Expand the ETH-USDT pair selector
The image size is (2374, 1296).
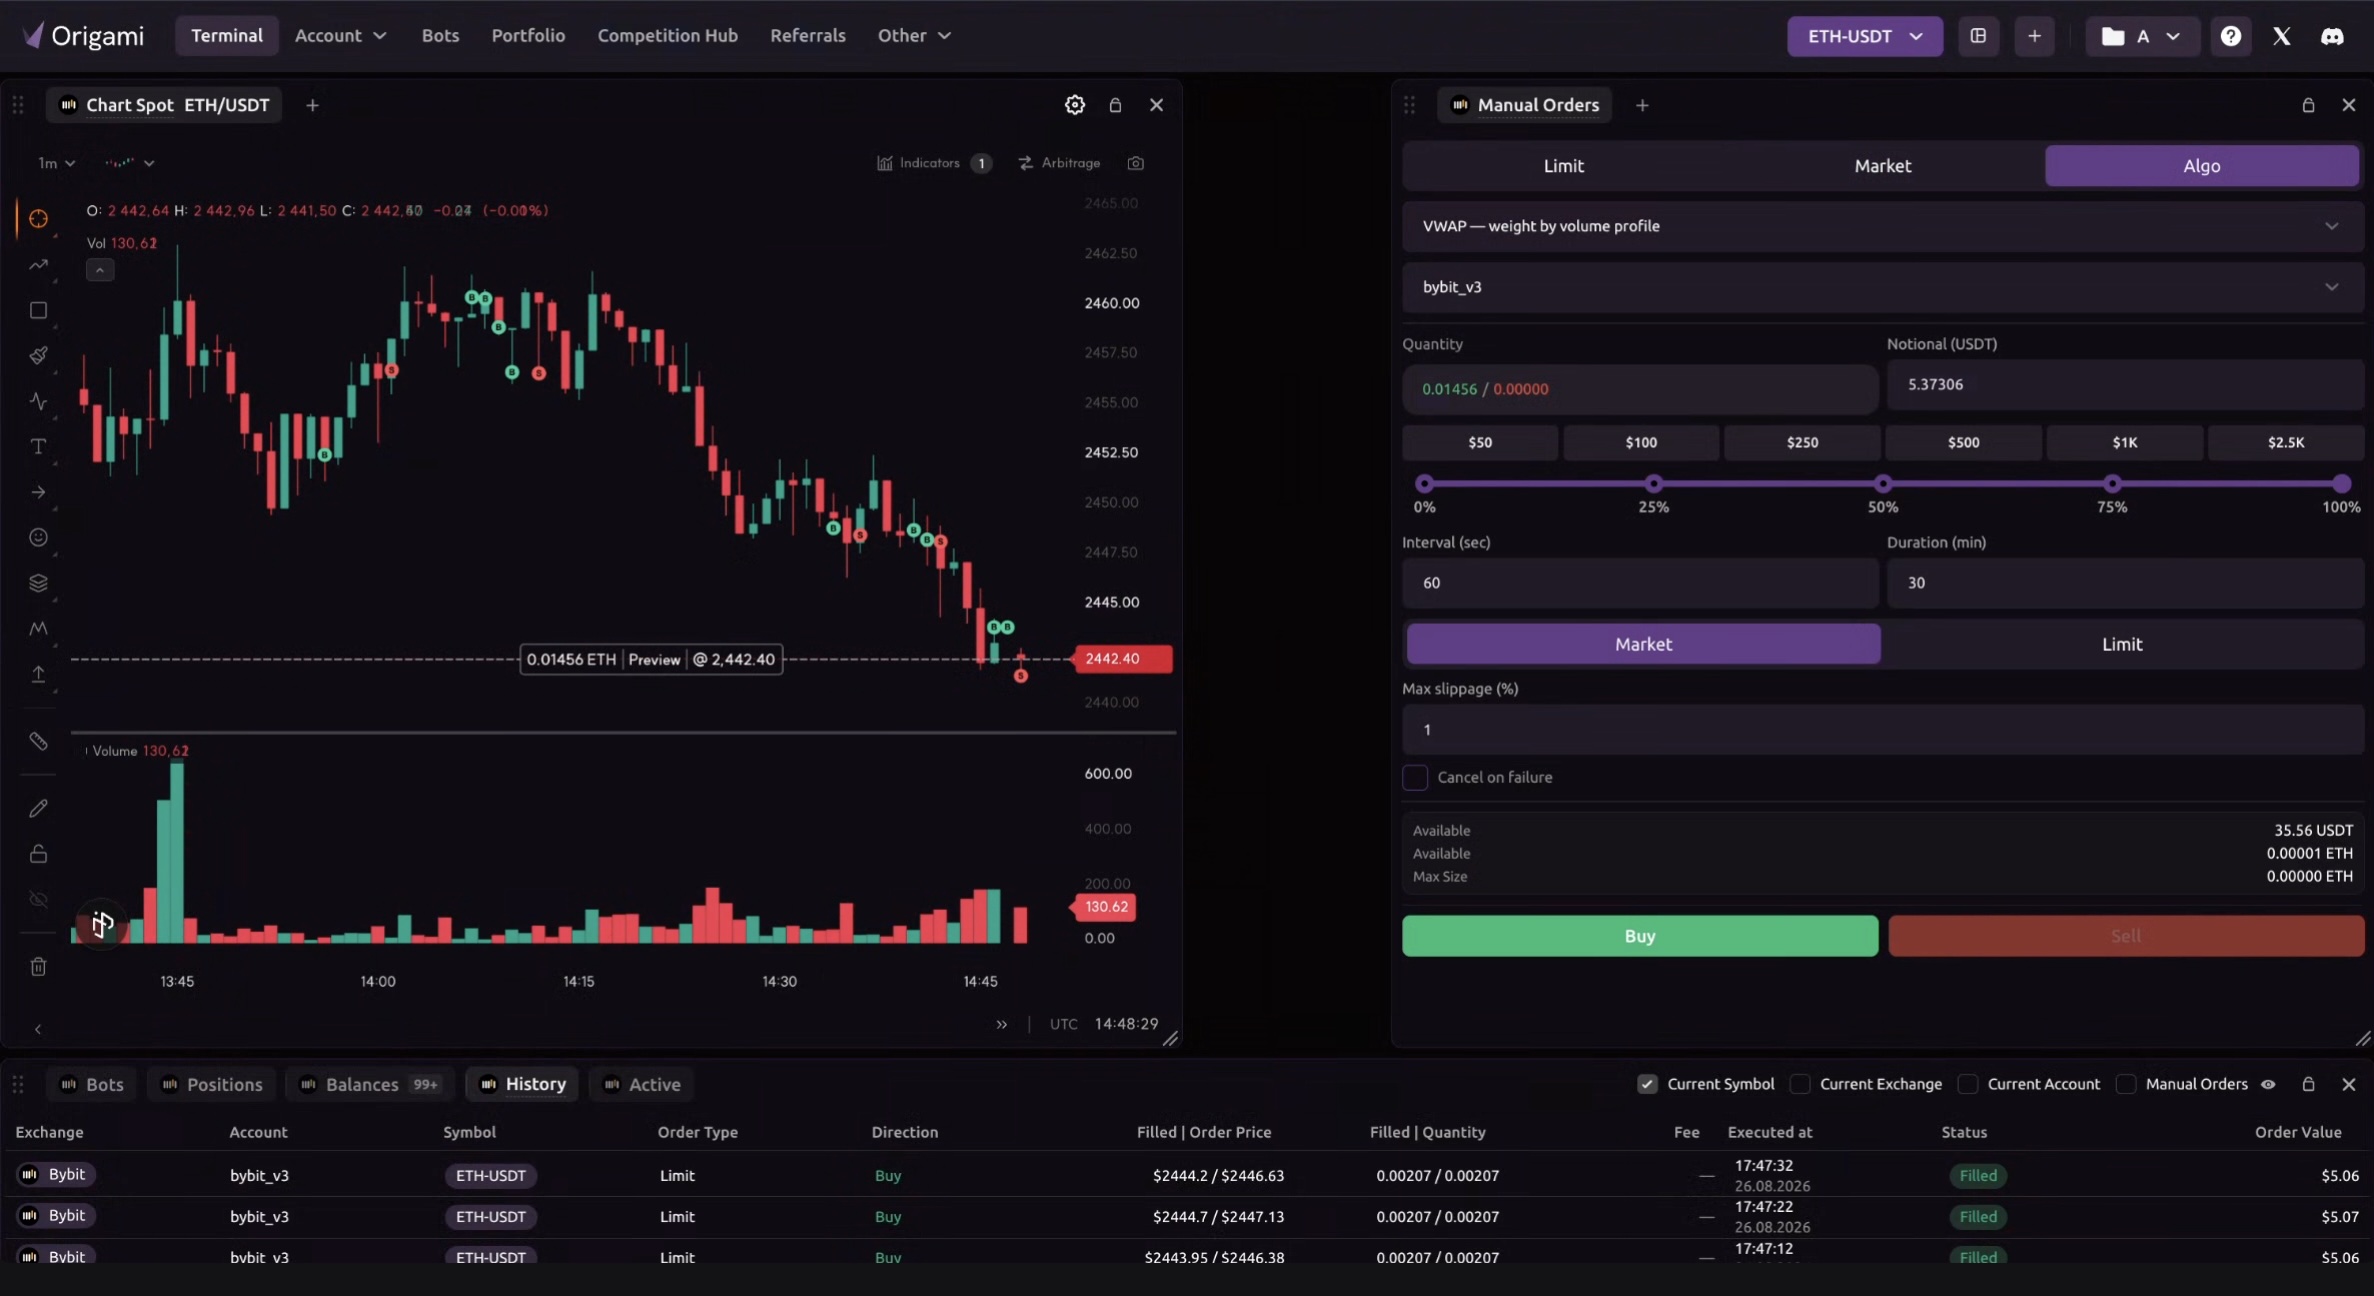pyautogui.click(x=1865, y=36)
